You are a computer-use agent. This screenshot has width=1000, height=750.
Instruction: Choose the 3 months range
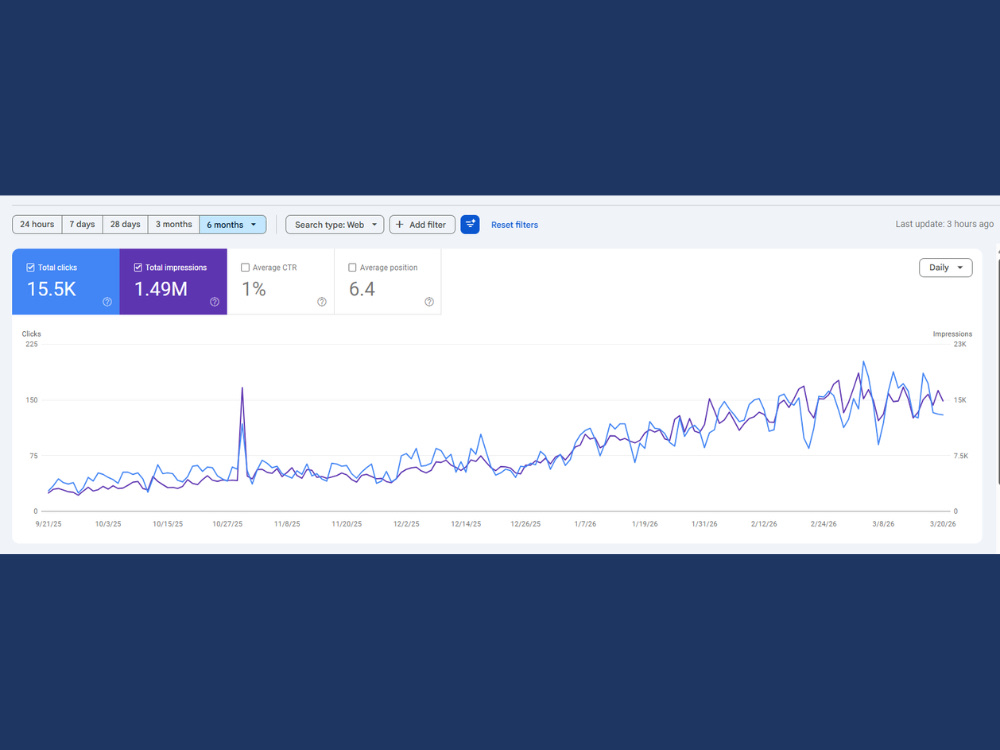click(173, 224)
